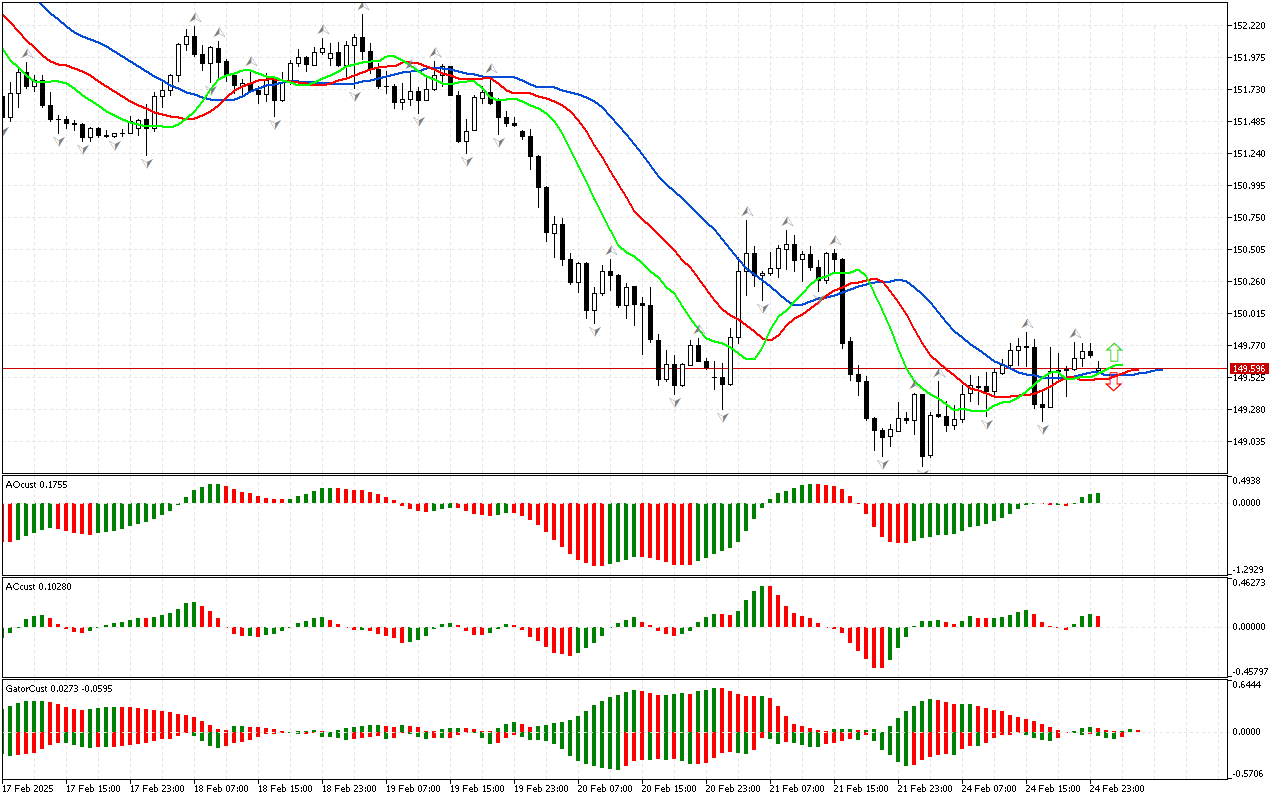Click the 20 Feb 23:00 time label
This screenshot has height=800, width=1280.
[734, 789]
